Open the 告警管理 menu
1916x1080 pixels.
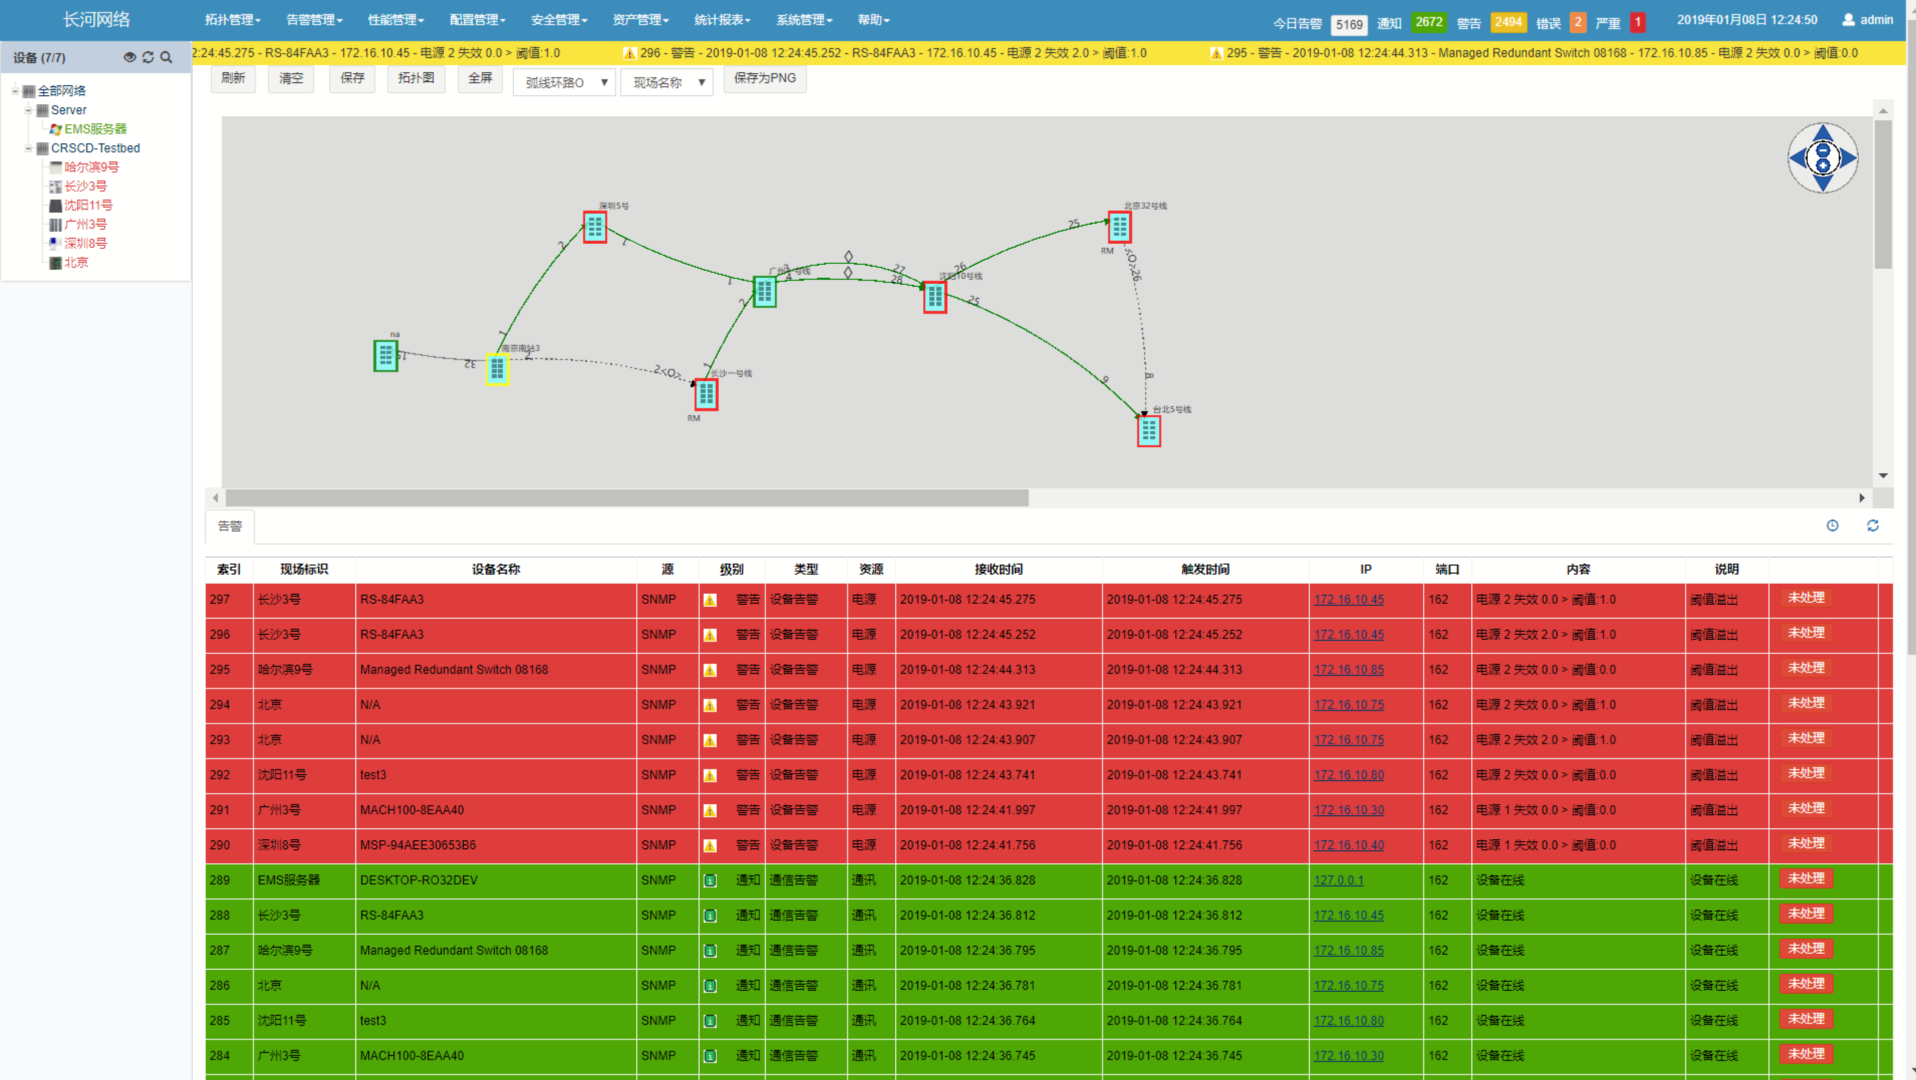(314, 20)
